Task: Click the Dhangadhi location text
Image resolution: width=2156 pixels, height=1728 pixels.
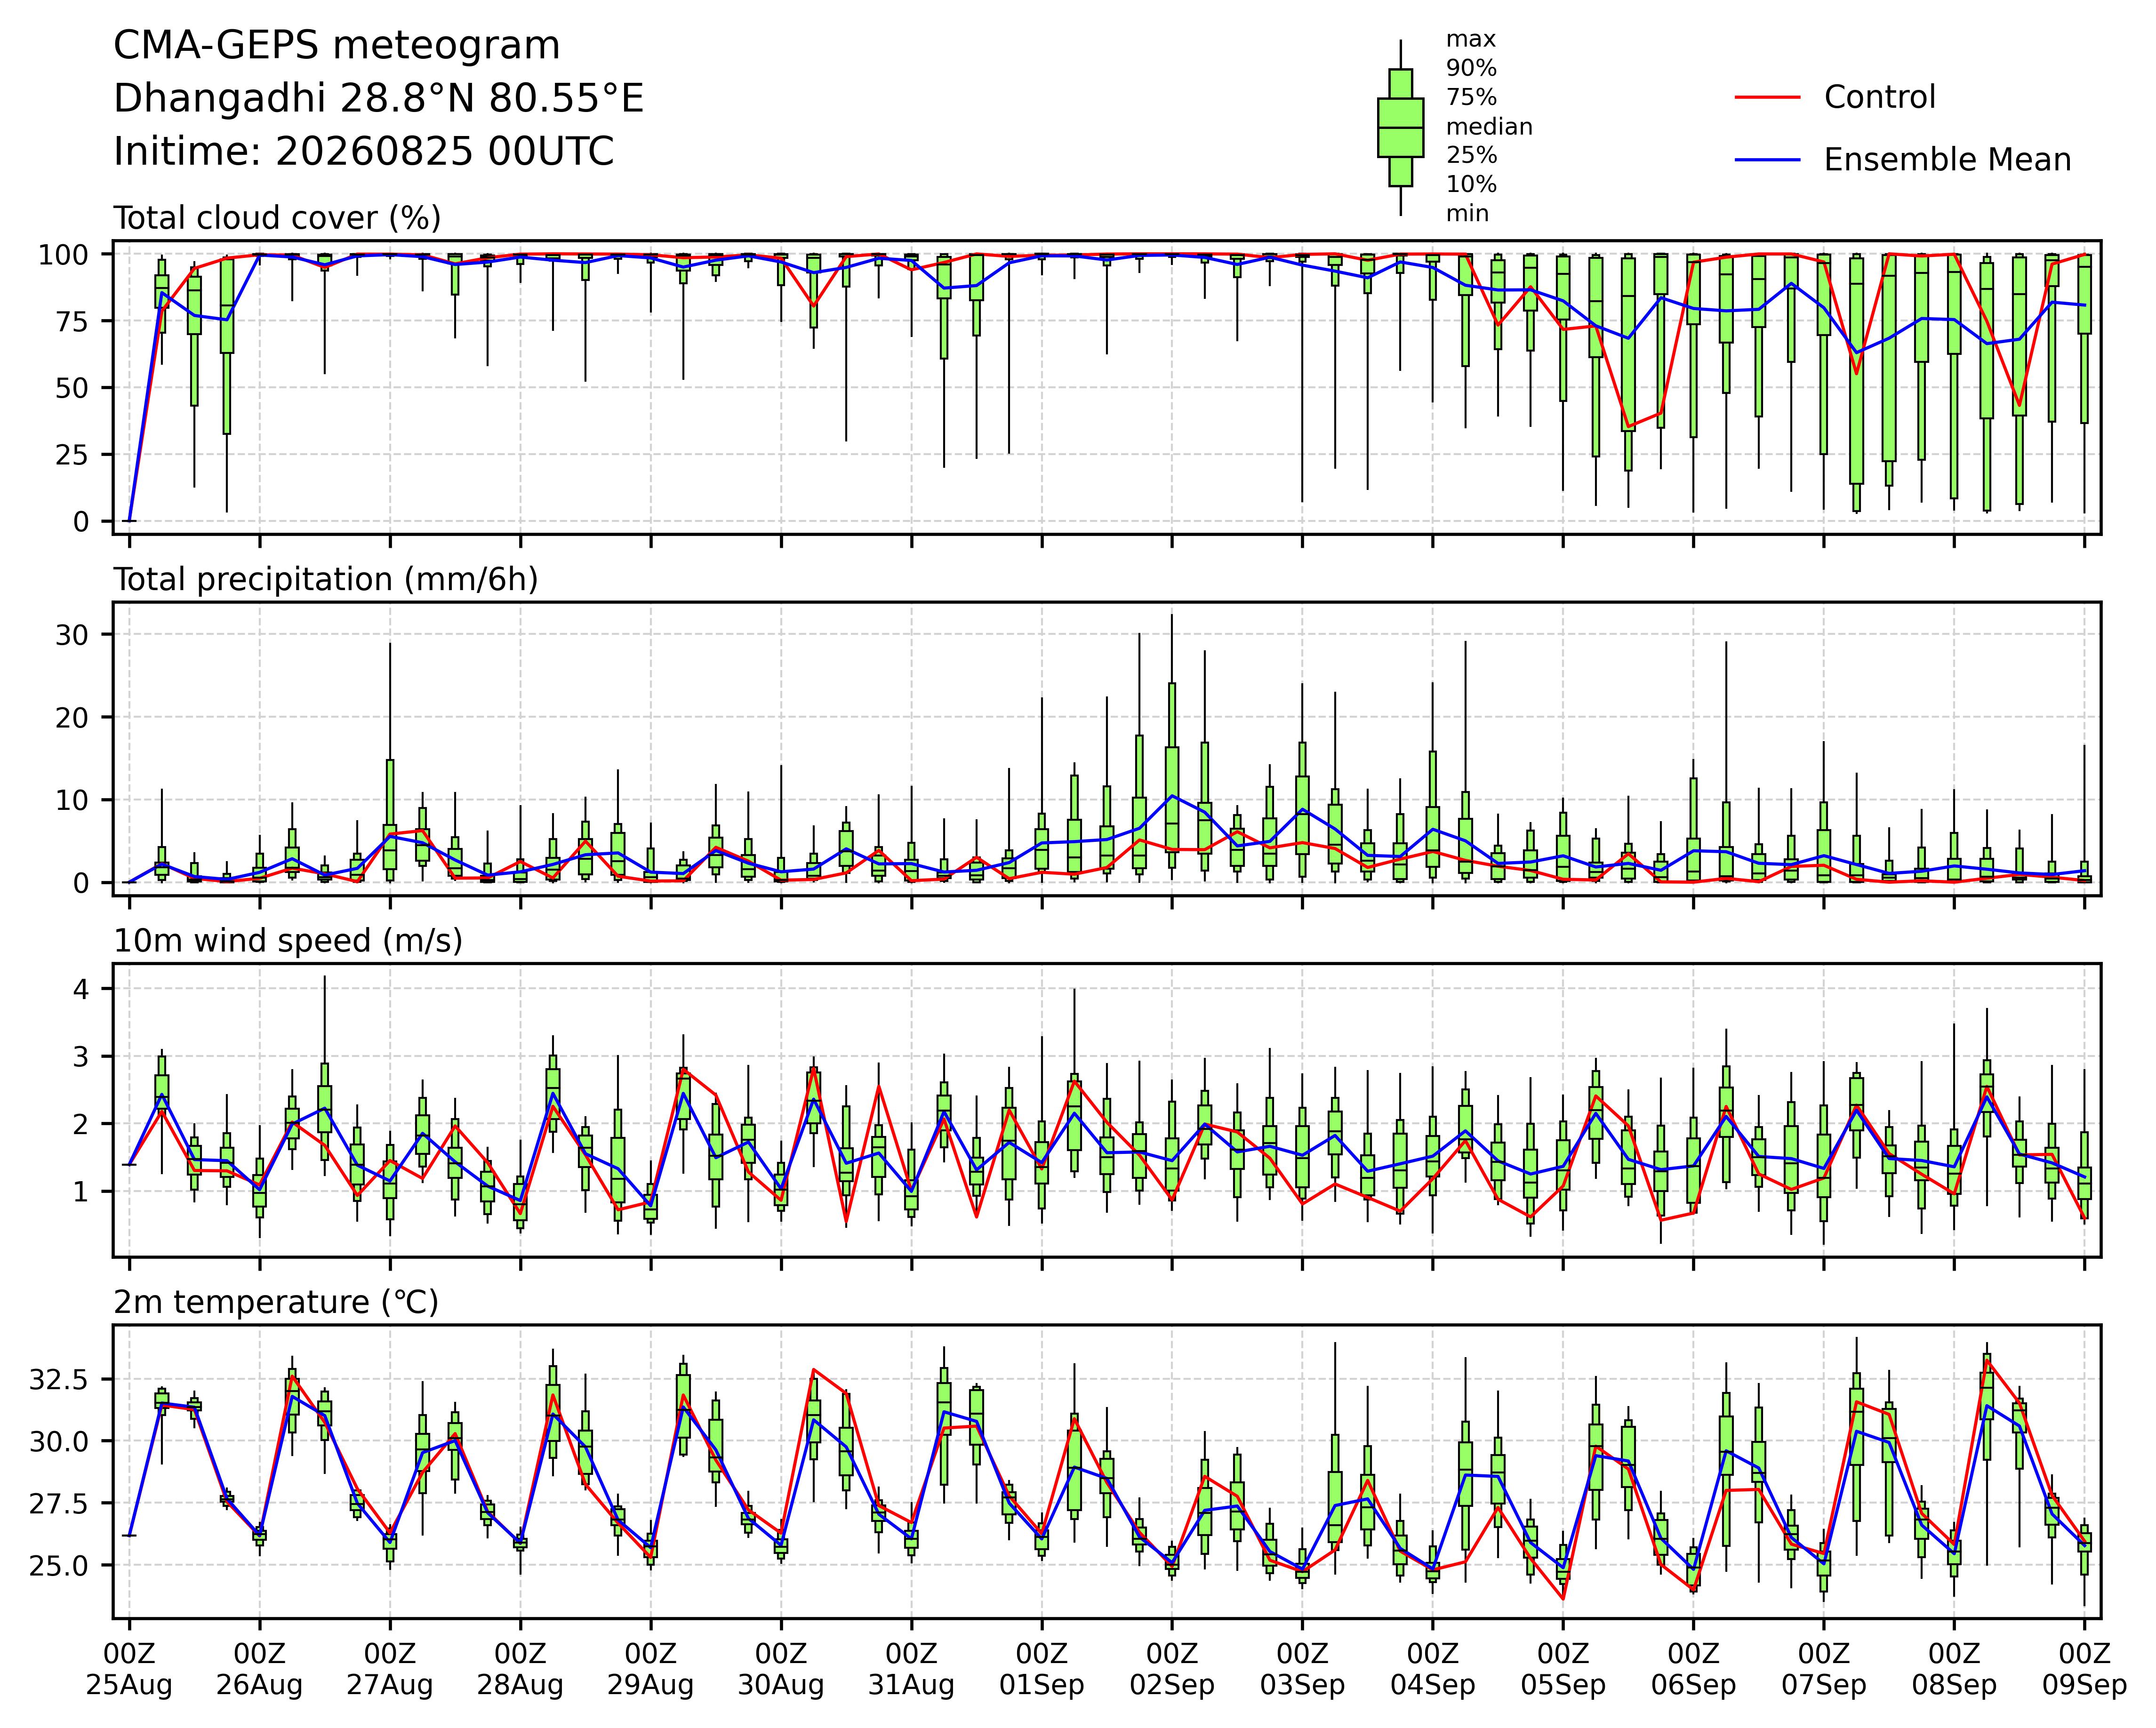Action: coord(379,99)
